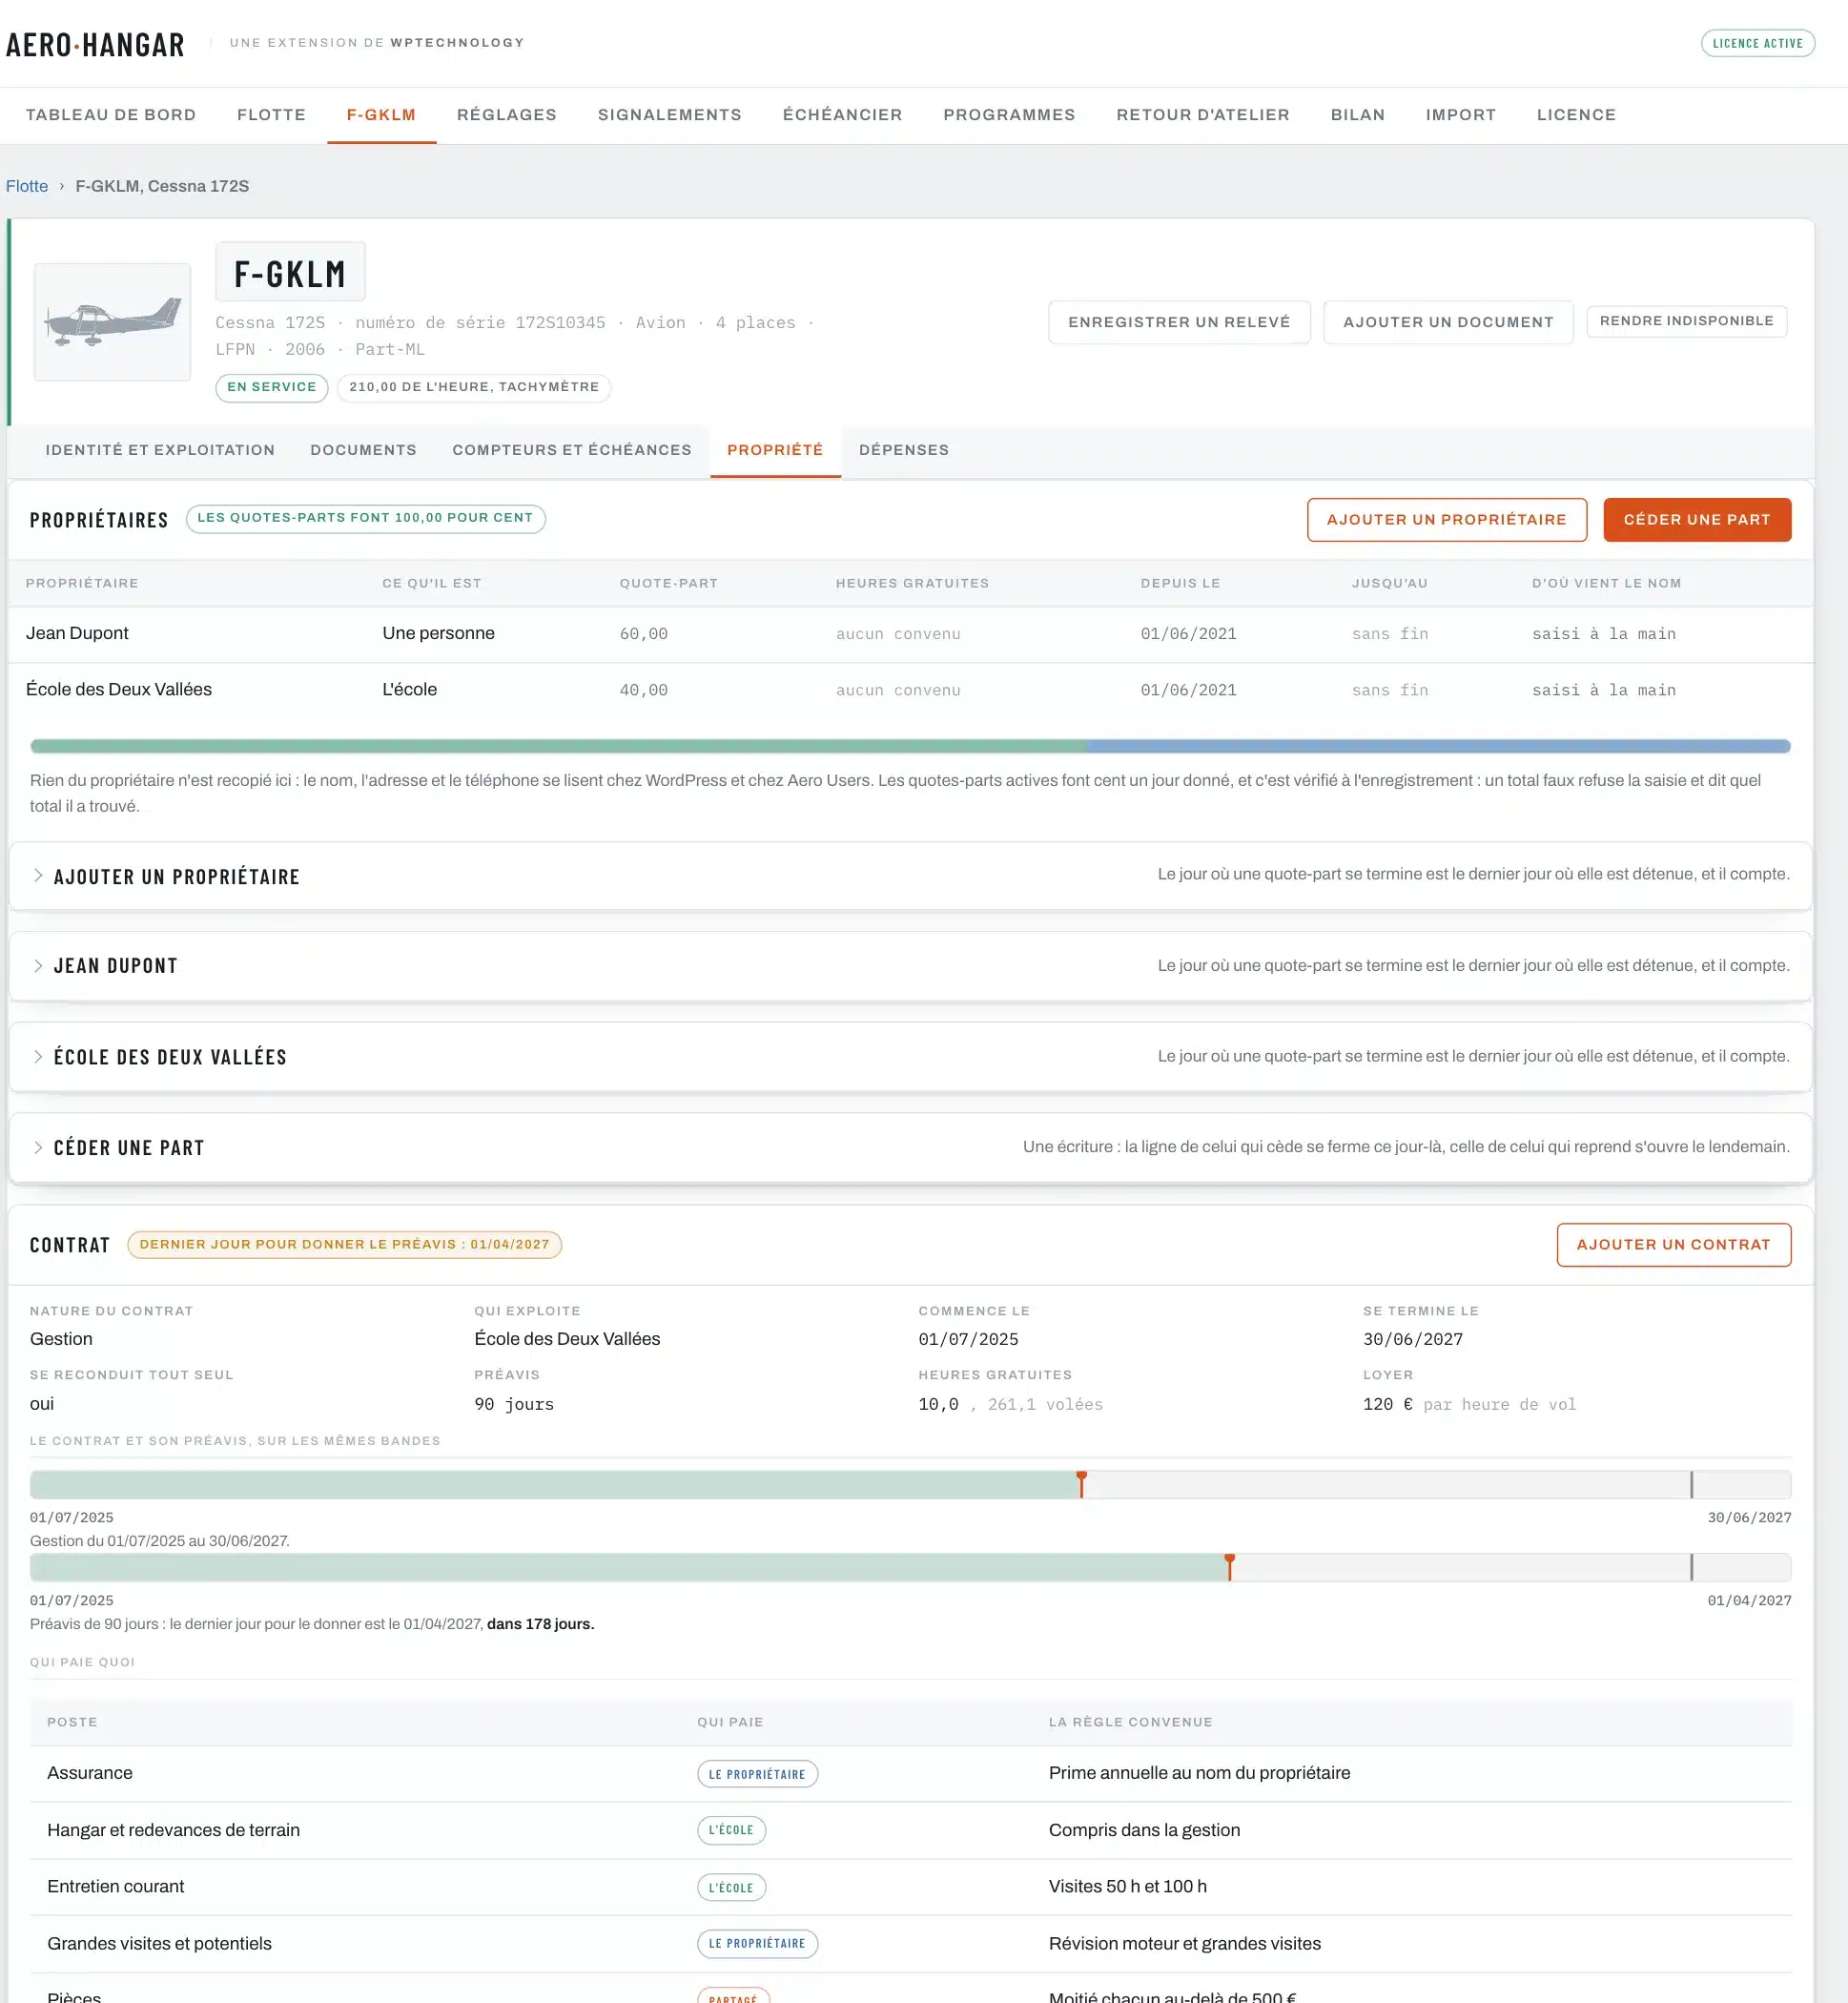The height and width of the screenshot is (2003, 1848).
Task: Open the Échéancier menu item
Action: pos(842,115)
